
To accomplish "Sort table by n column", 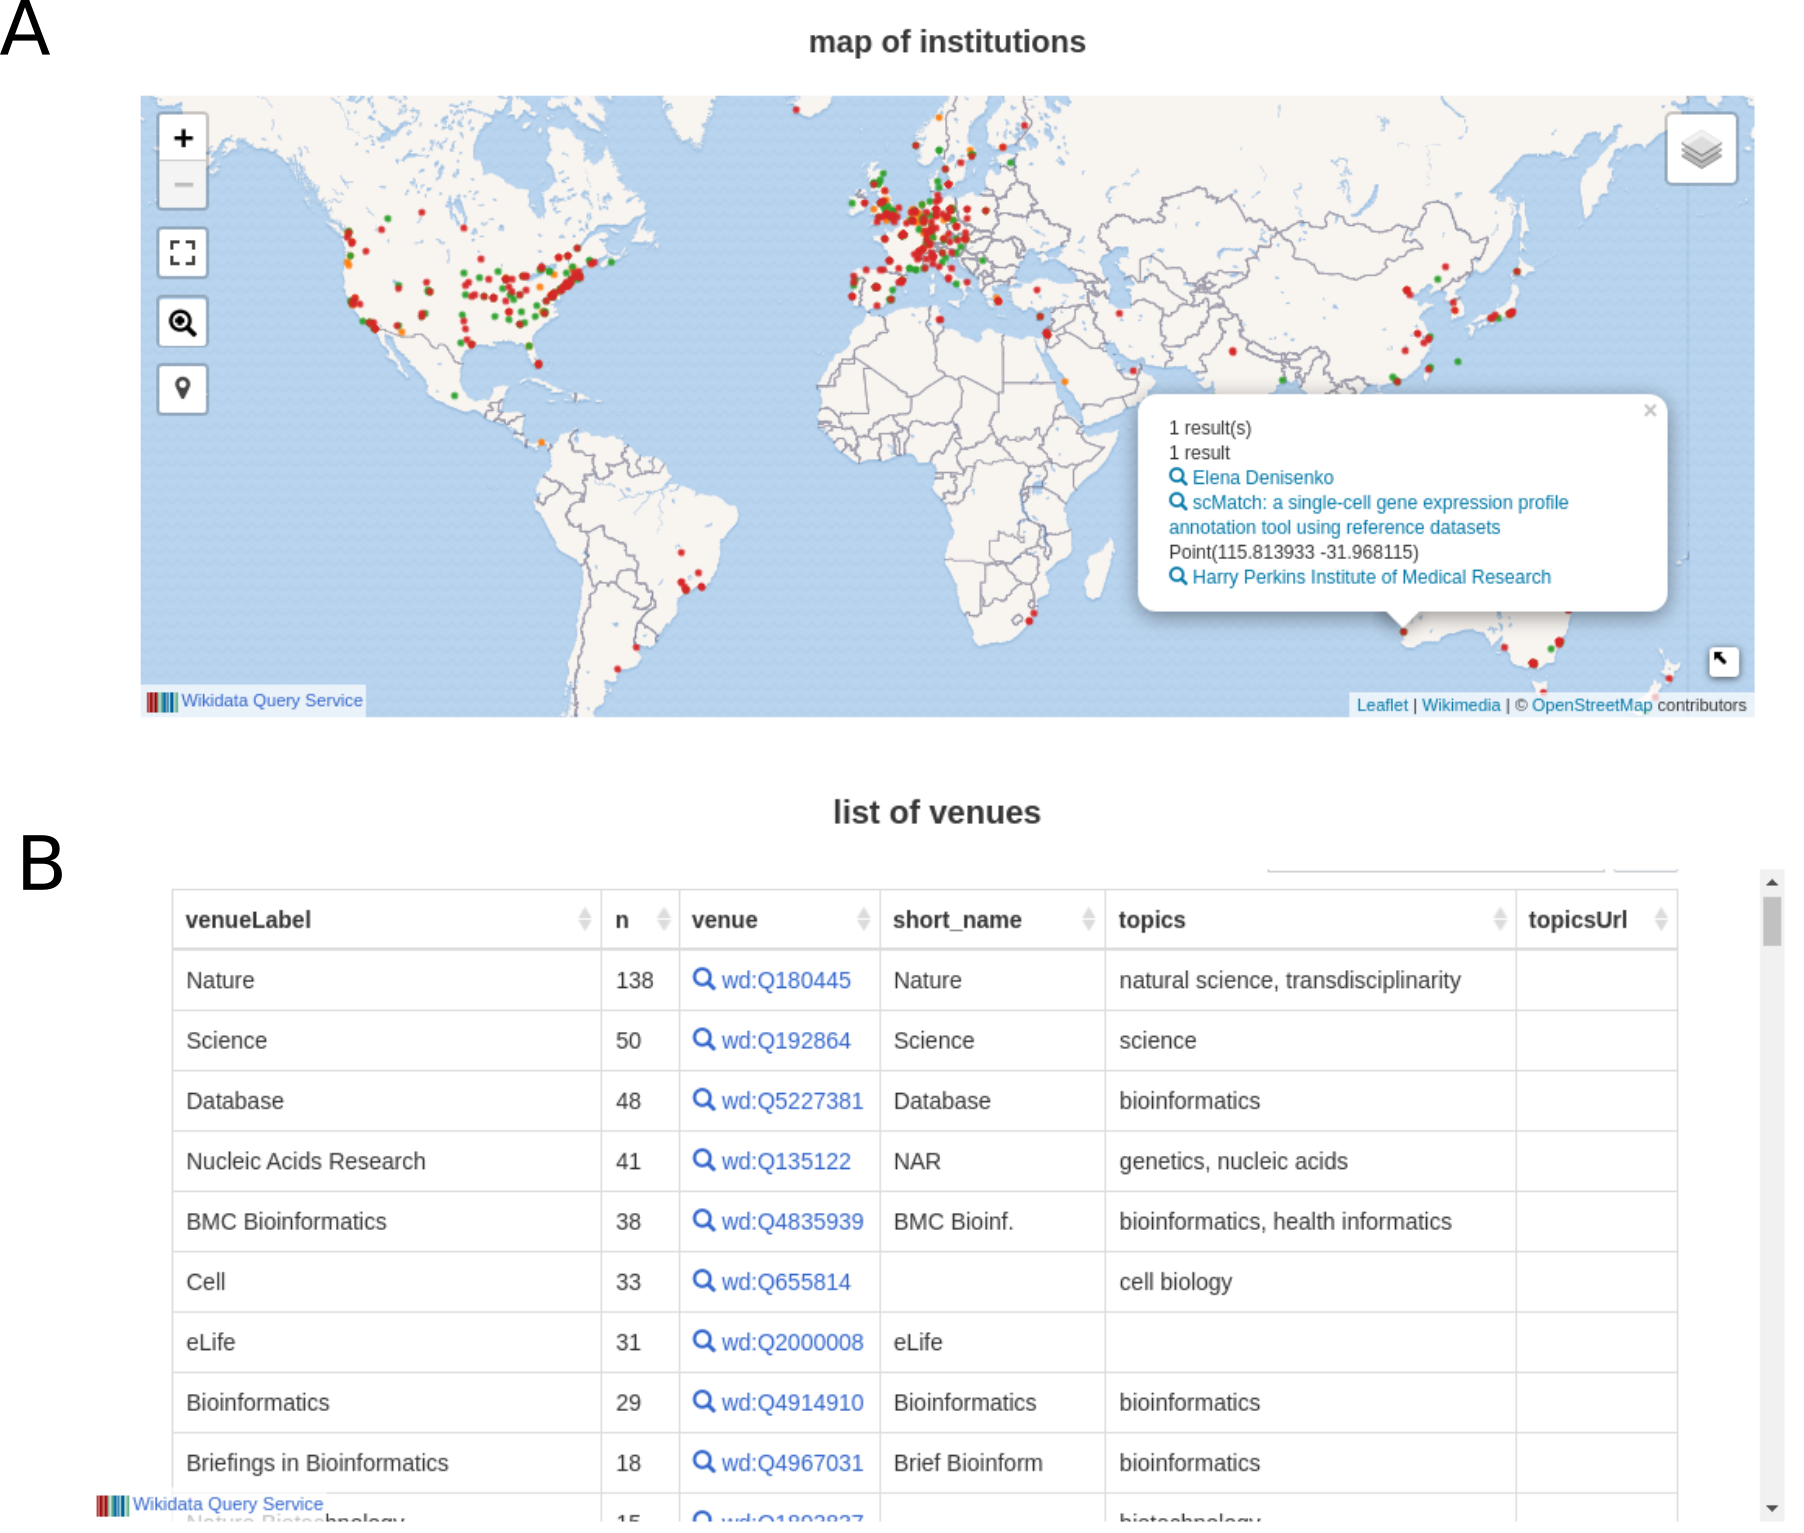I will pos(640,920).
